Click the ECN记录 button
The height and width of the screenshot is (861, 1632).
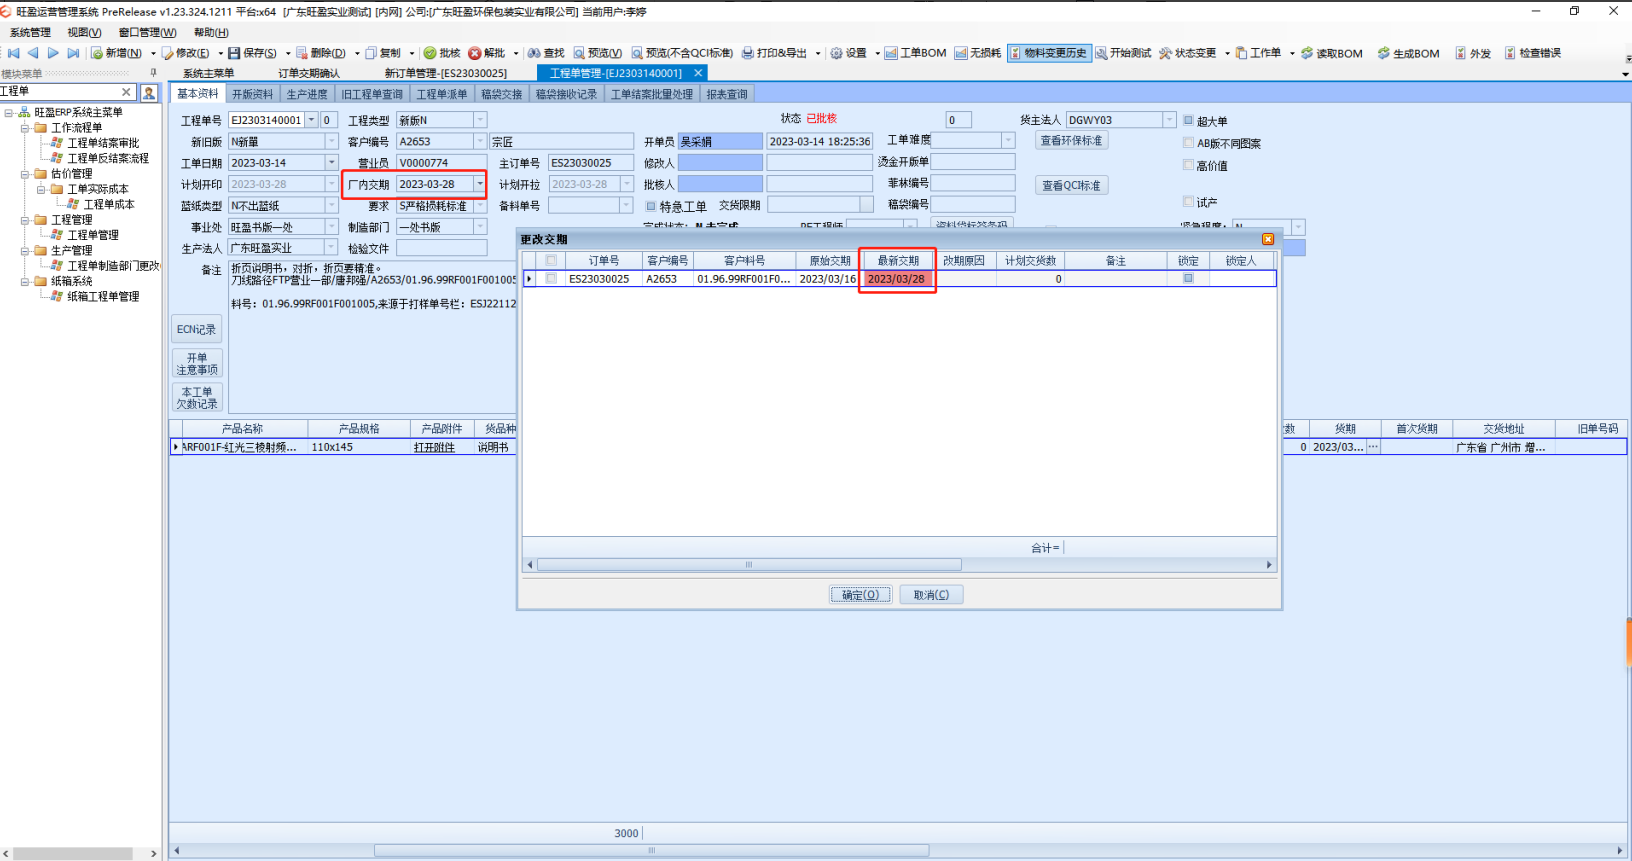197,329
